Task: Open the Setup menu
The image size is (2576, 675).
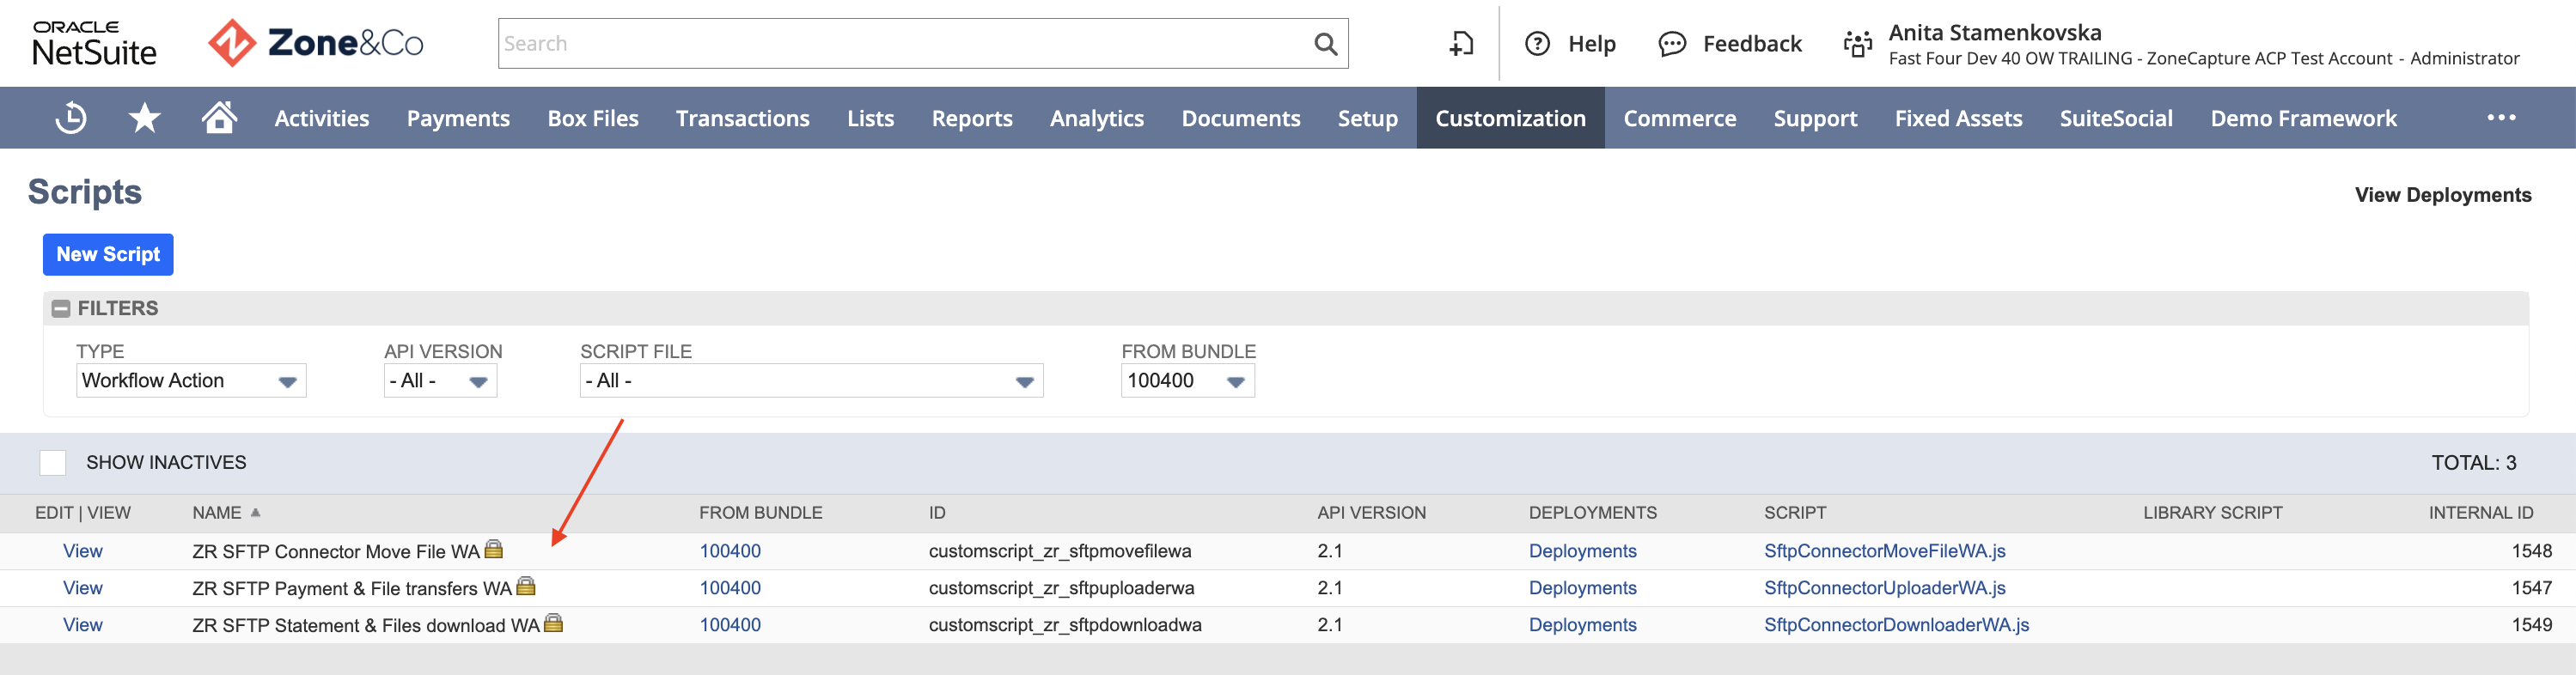Action: 1368,118
